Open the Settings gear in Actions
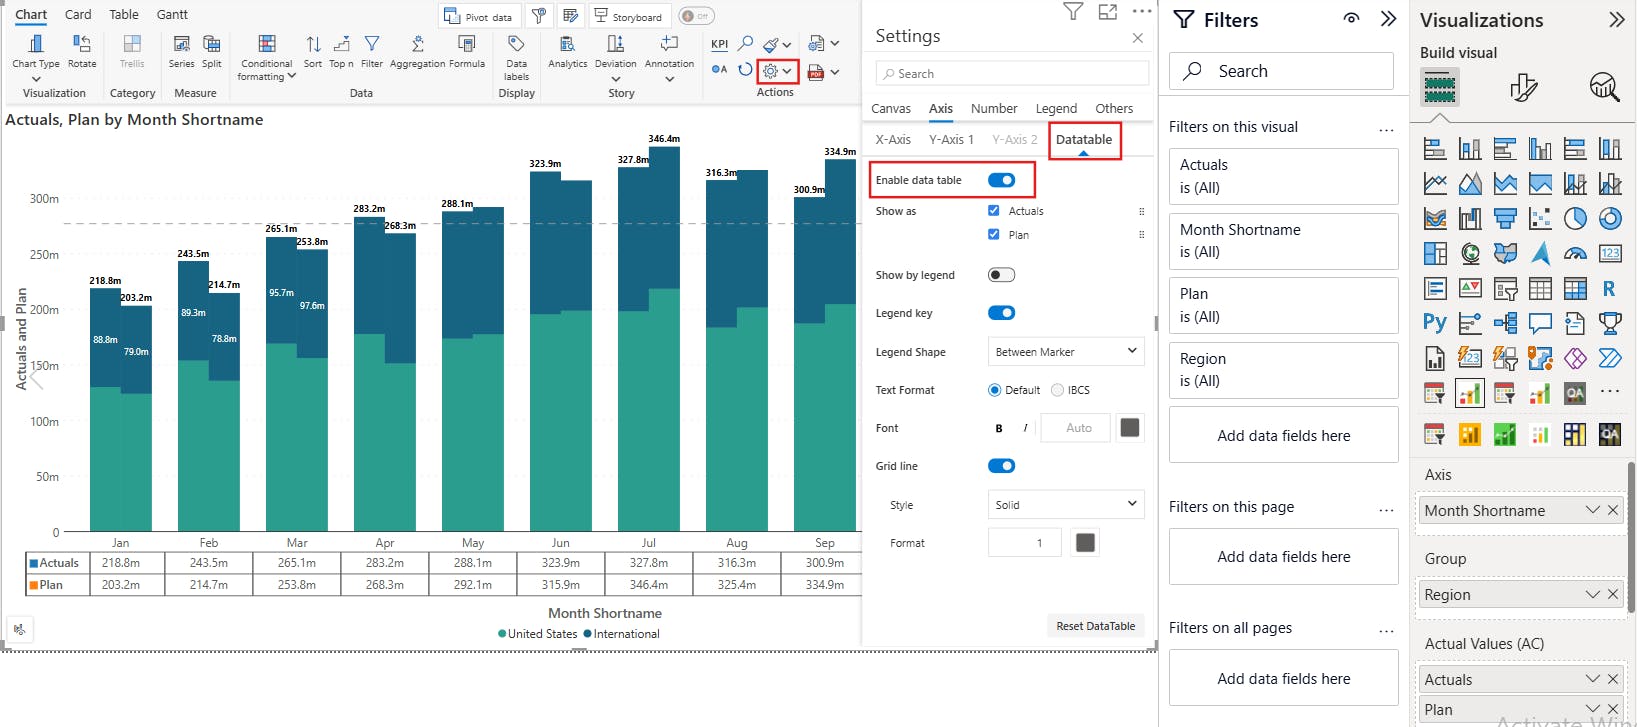 click(x=771, y=71)
